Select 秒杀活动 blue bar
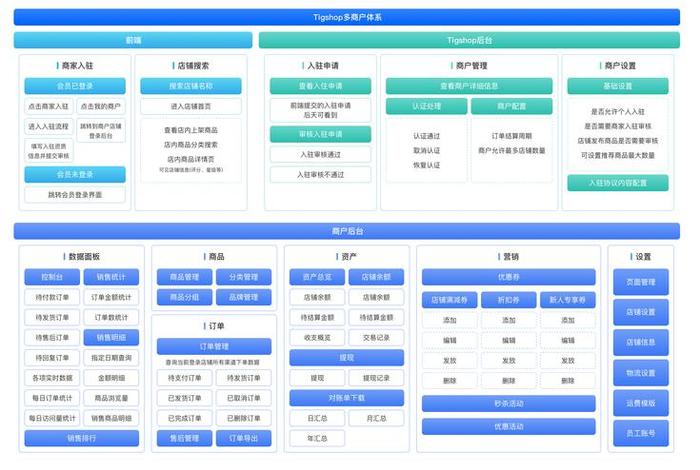700x470 pixels. point(508,403)
